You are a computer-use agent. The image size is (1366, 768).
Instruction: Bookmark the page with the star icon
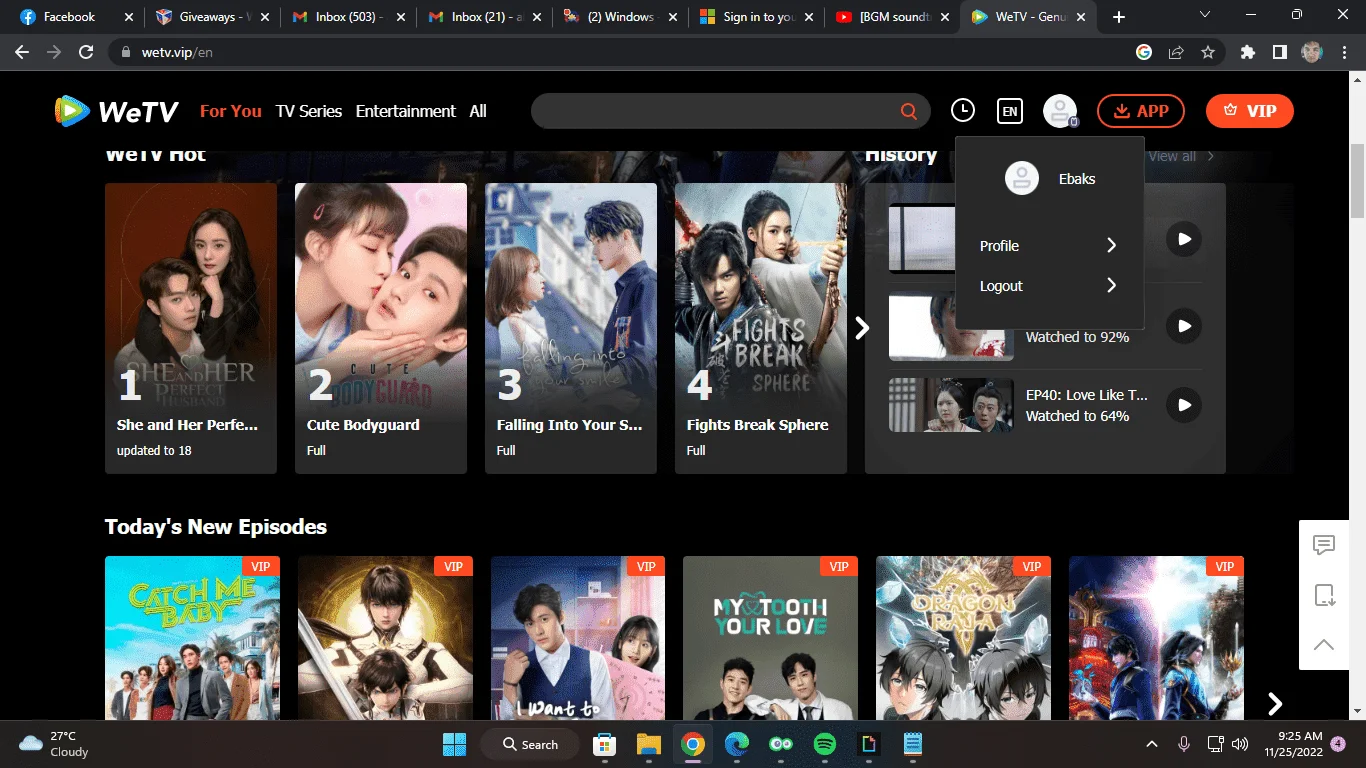(1208, 52)
